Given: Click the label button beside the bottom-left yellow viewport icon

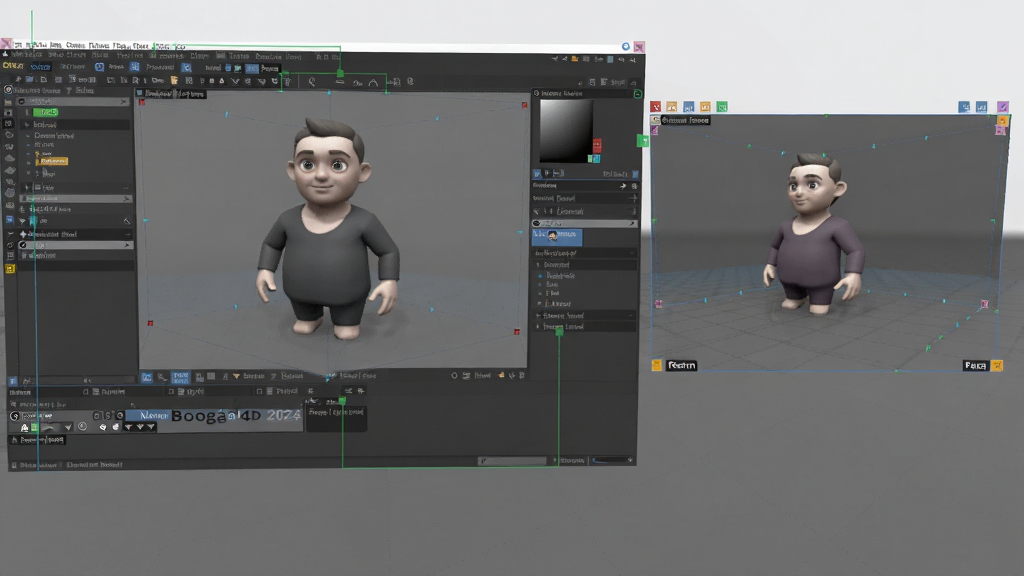Looking at the screenshot, I should (x=681, y=366).
